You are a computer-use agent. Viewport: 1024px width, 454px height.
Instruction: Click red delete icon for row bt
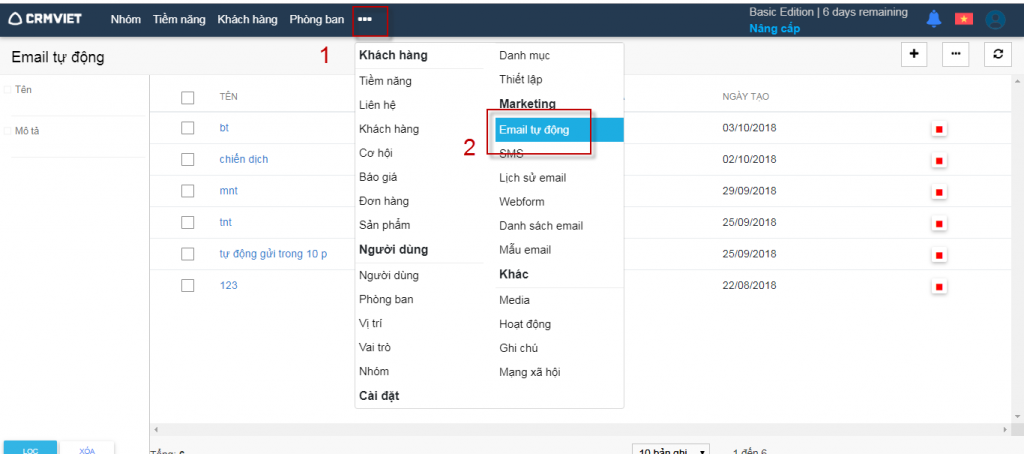[939, 129]
